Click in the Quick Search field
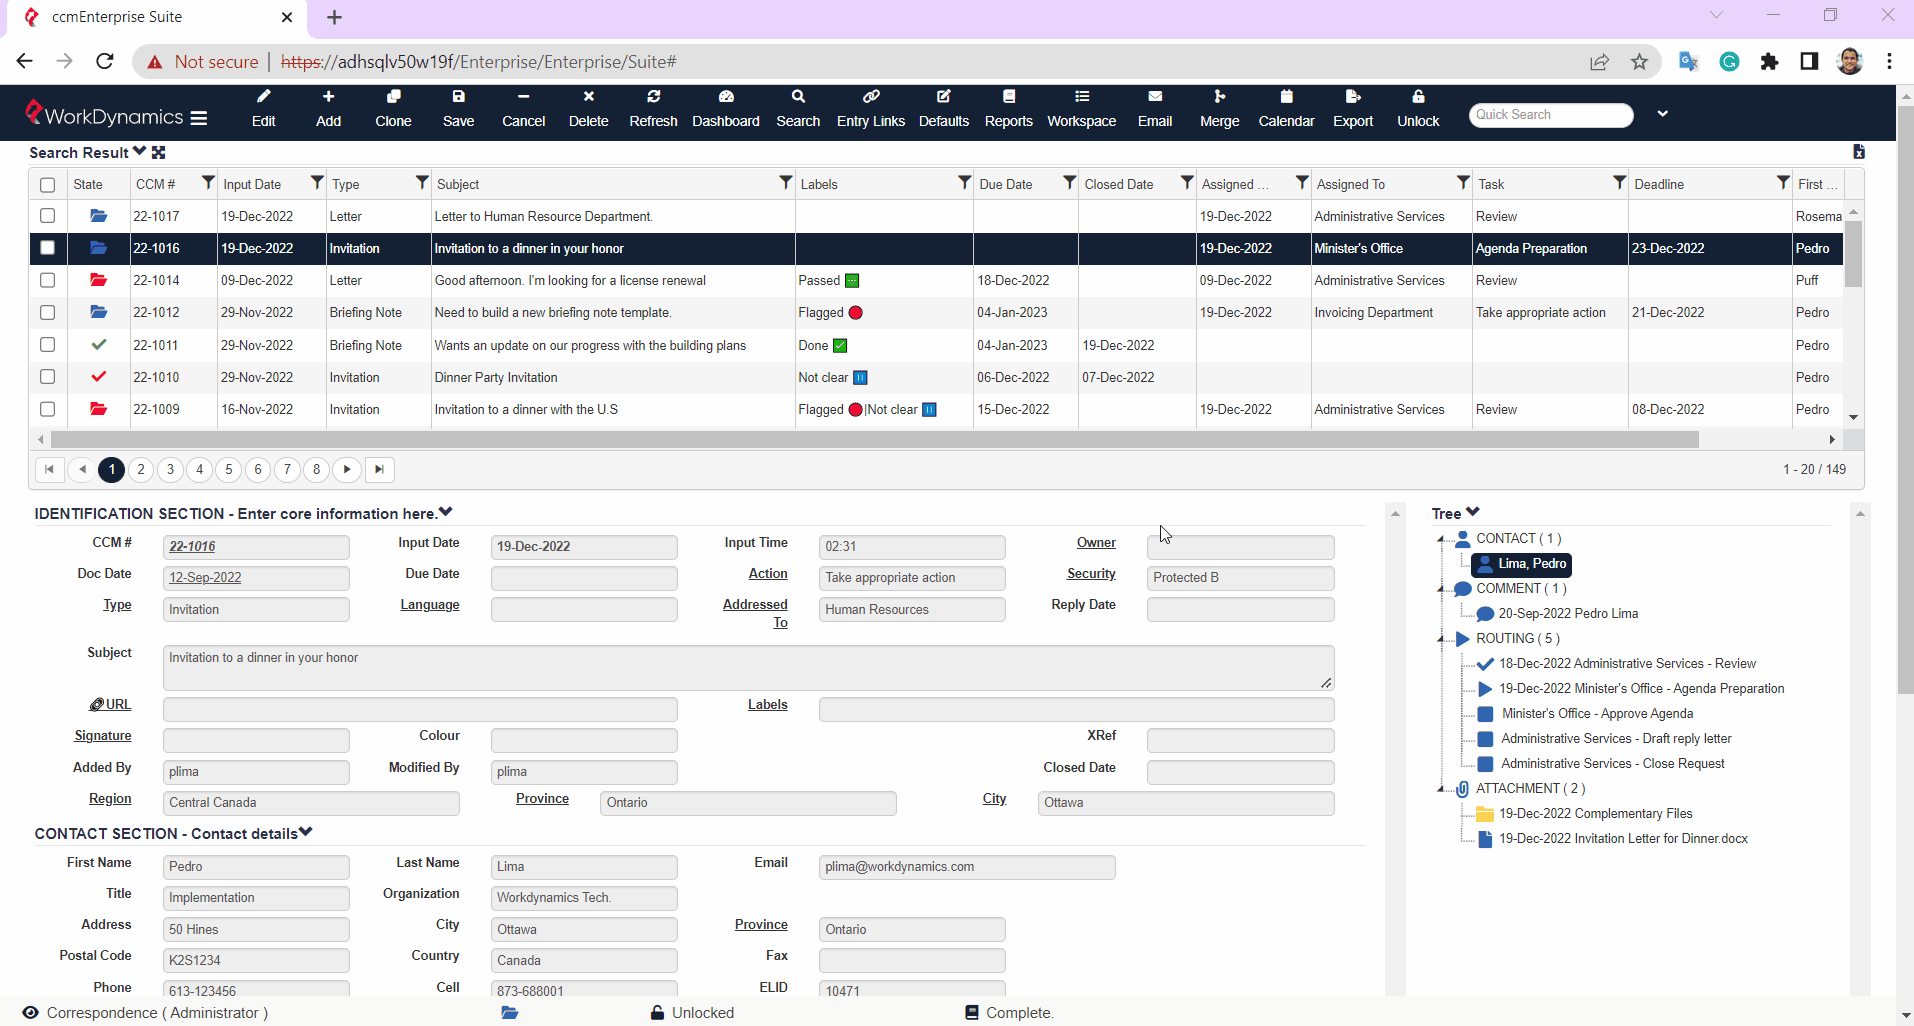The width and height of the screenshot is (1914, 1026). click(1550, 115)
